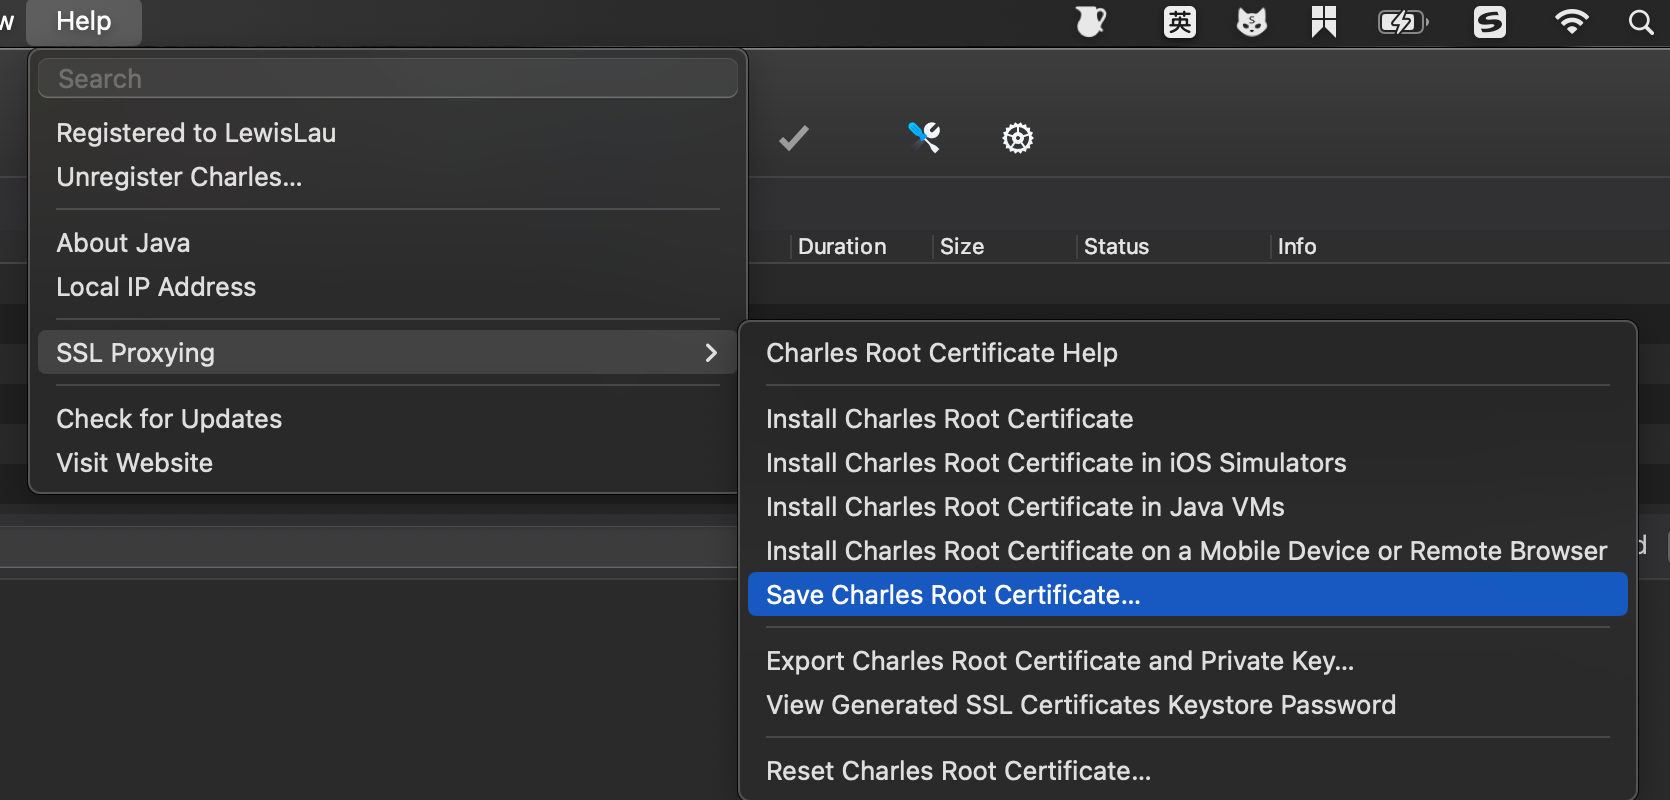This screenshot has width=1670, height=800.
Task: Click the Duration column header
Action: [x=842, y=246]
